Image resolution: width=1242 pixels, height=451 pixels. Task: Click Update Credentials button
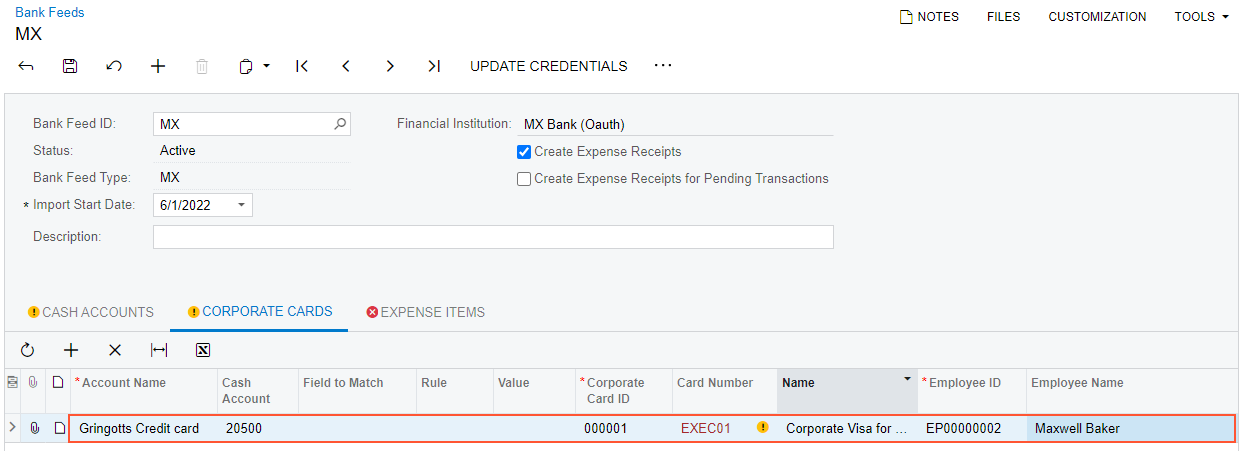pos(549,66)
